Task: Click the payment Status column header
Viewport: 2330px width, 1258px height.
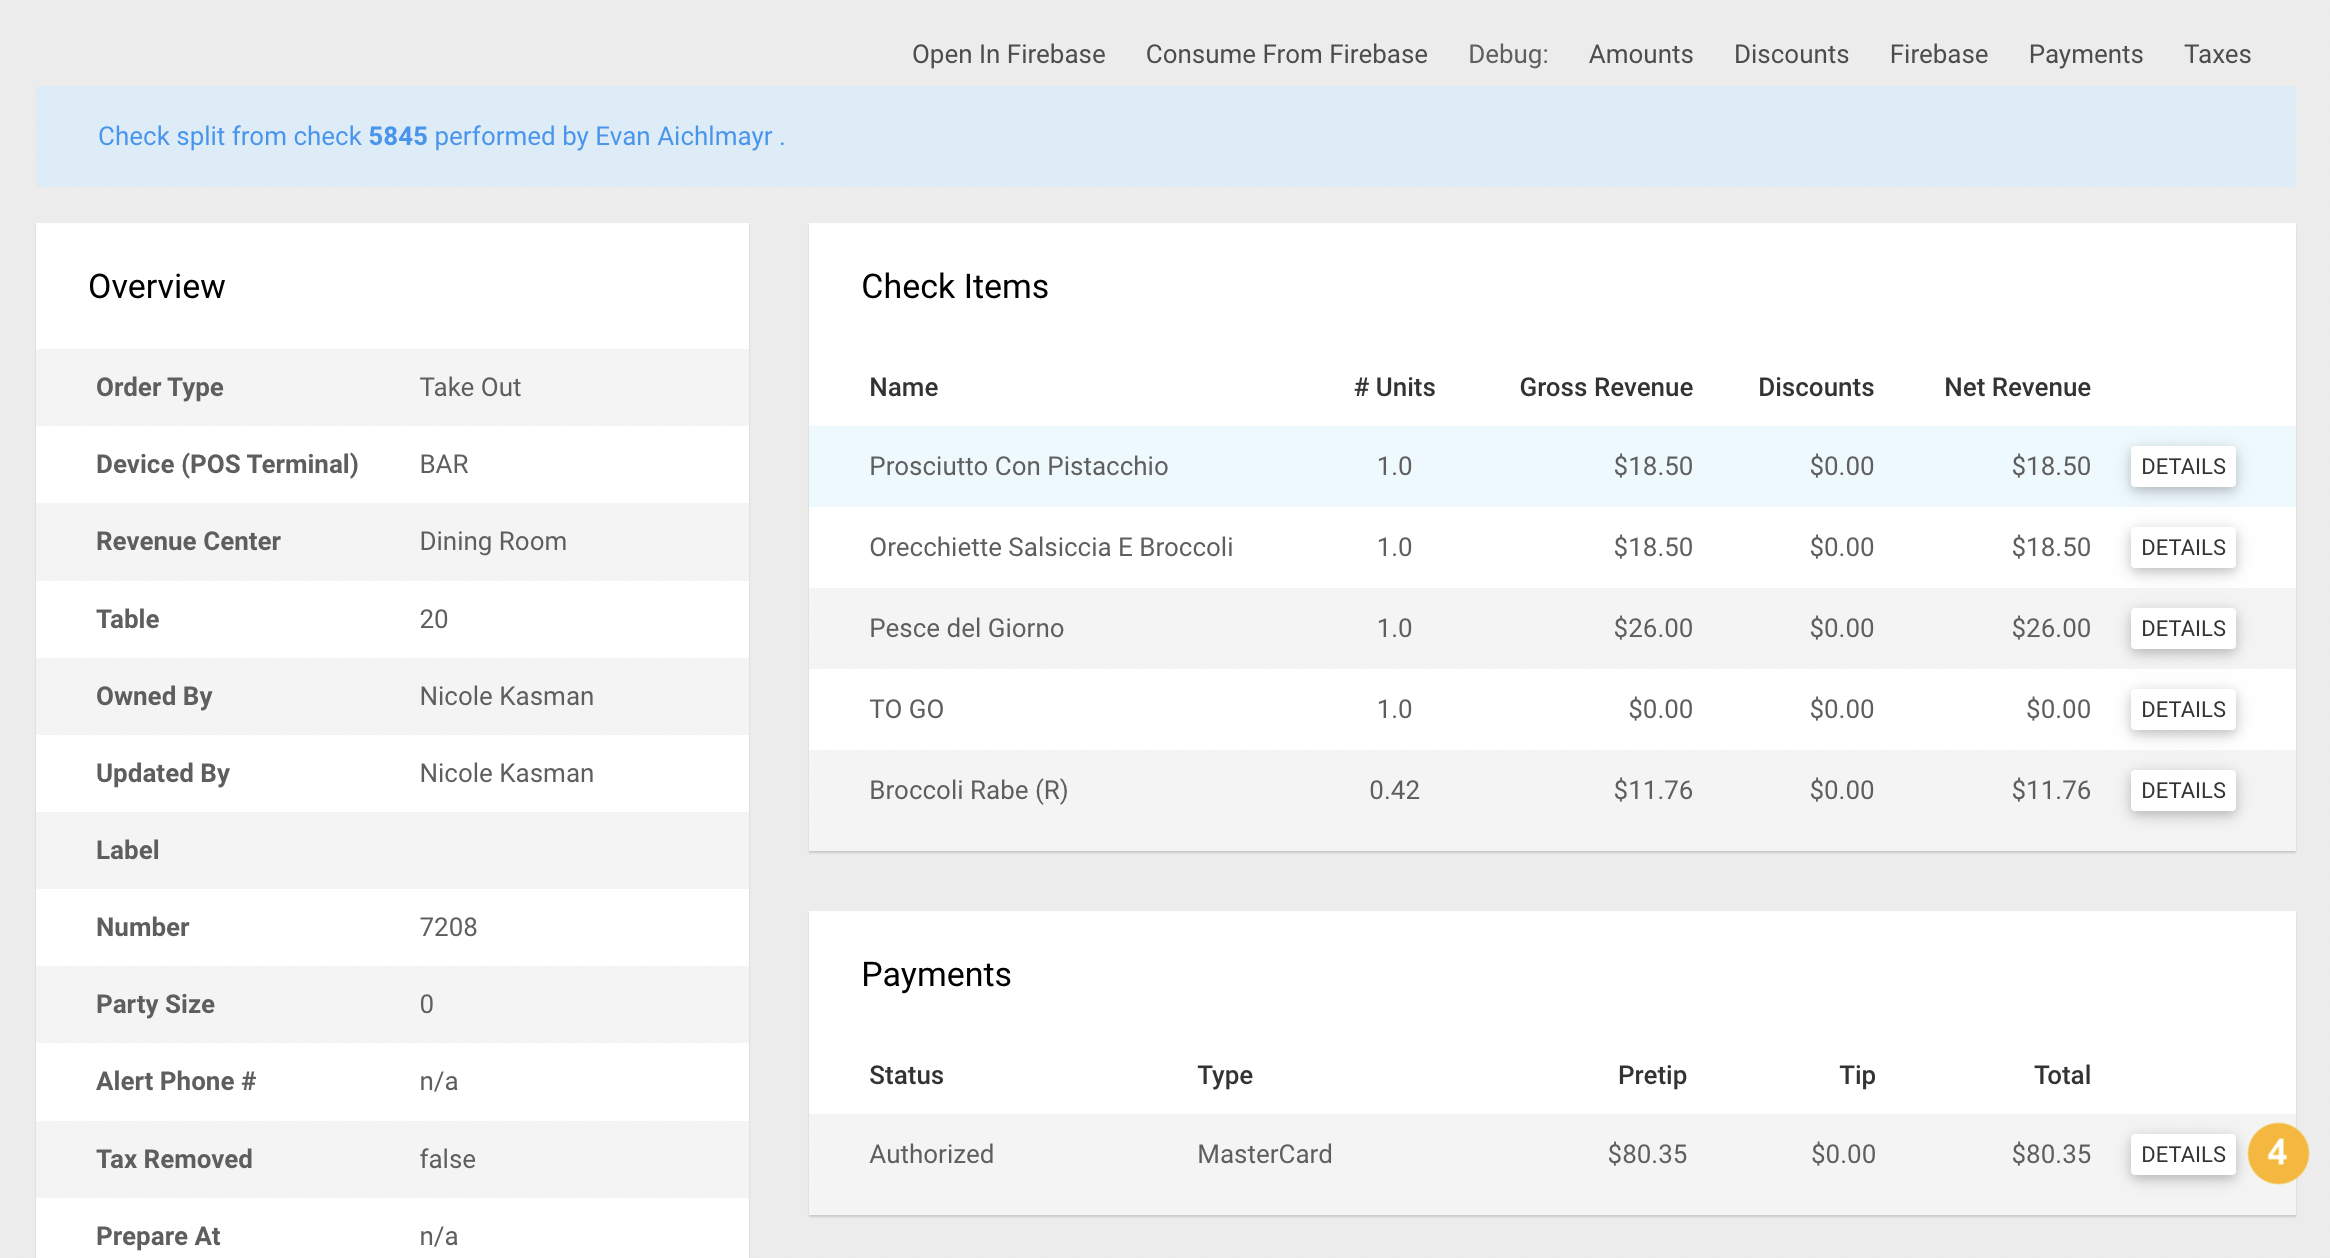Action: [906, 1075]
